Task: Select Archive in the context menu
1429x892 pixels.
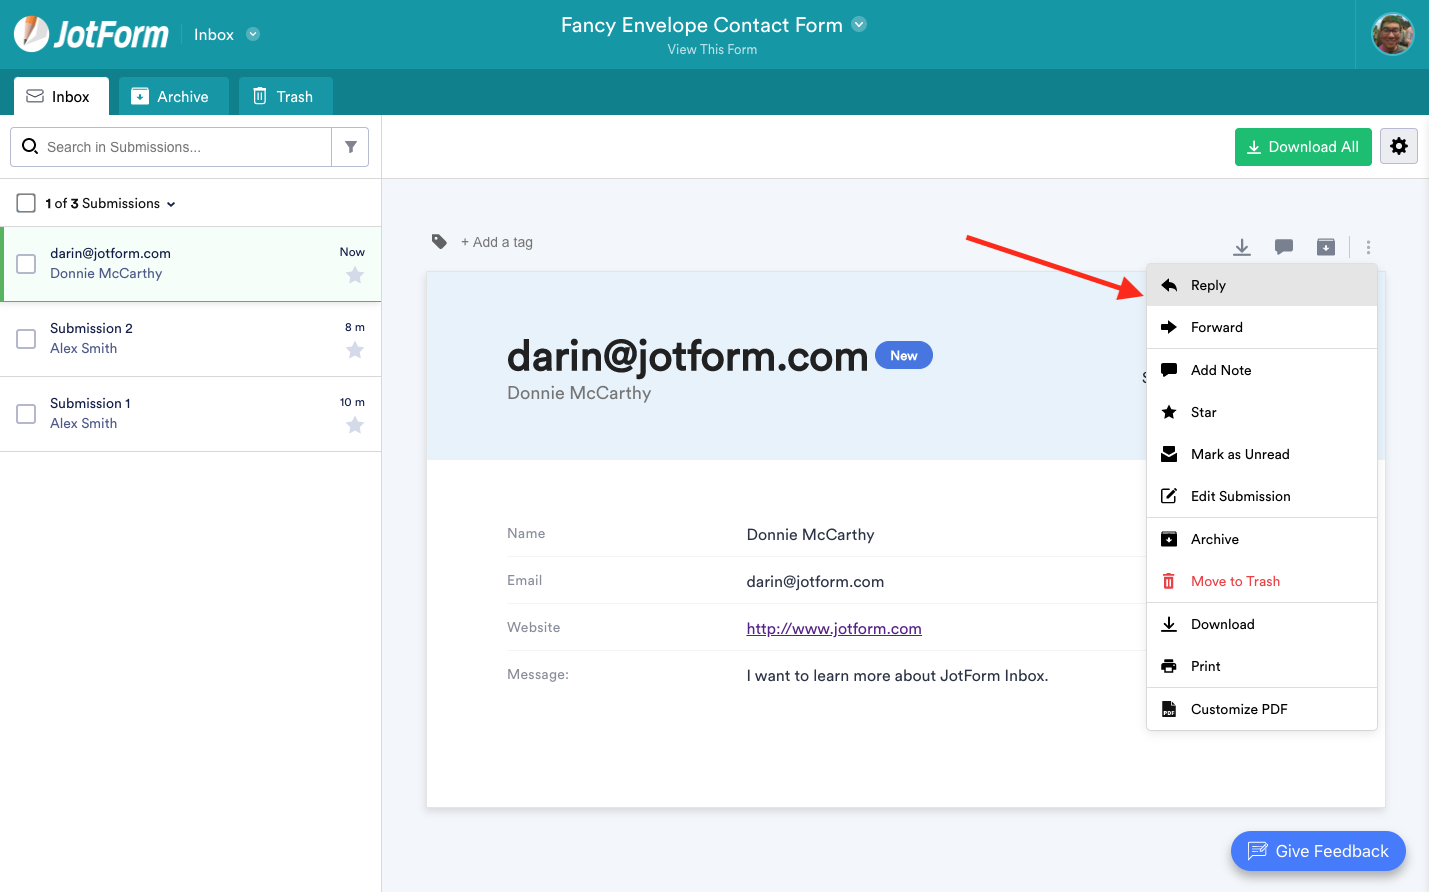Action: point(1262,539)
